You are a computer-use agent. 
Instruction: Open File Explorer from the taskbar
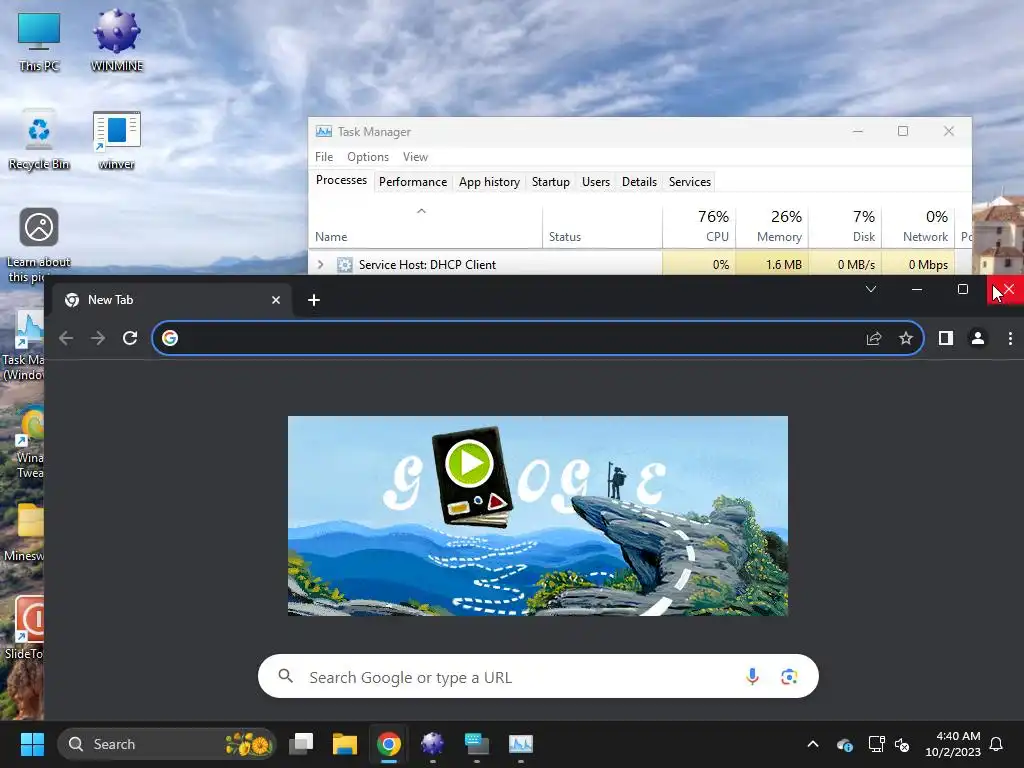[x=345, y=744]
